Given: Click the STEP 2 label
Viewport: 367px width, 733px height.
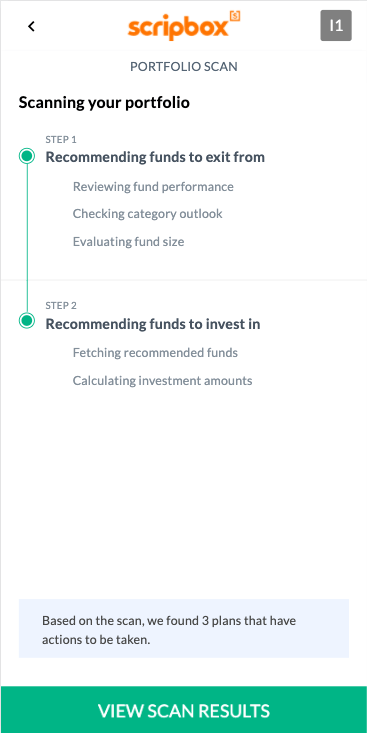Looking at the screenshot, I should (61, 306).
